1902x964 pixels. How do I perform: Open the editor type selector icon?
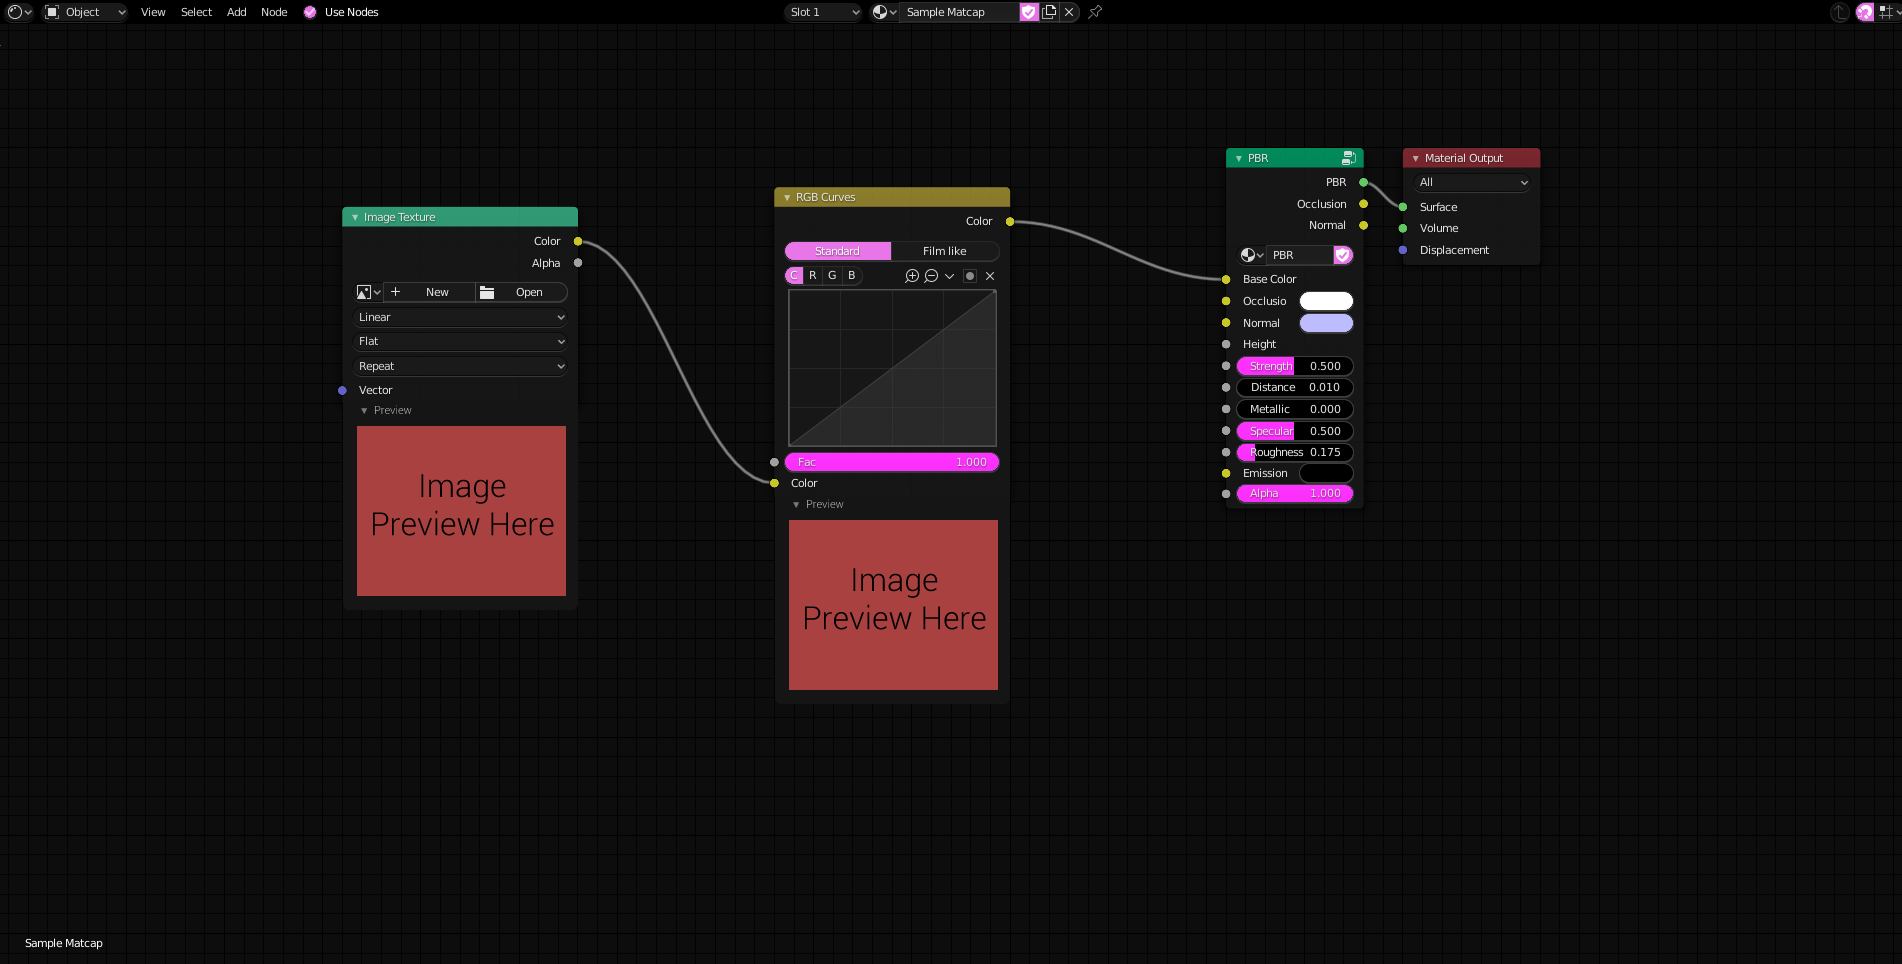(x=19, y=12)
